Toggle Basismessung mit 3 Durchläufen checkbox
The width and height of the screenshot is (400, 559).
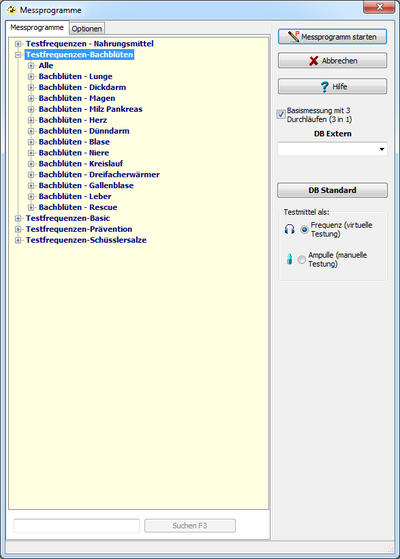tap(281, 114)
